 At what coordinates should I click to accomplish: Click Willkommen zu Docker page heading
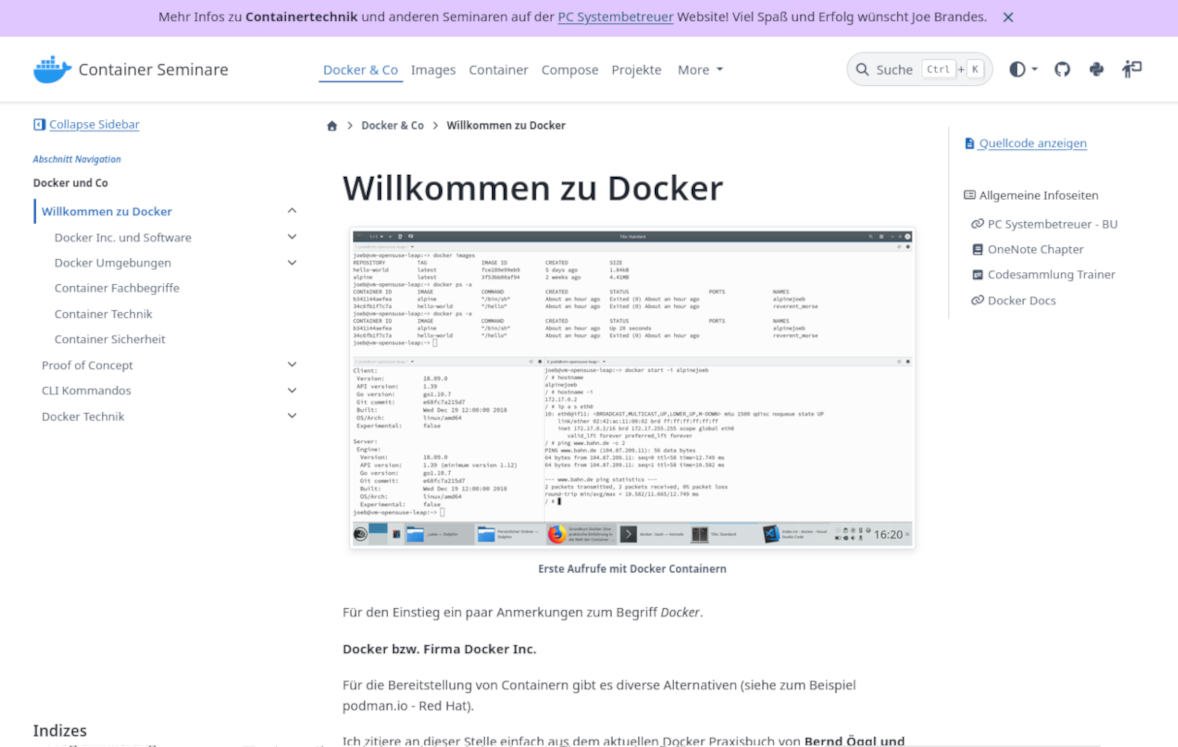pyautogui.click(x=533, y=188)
